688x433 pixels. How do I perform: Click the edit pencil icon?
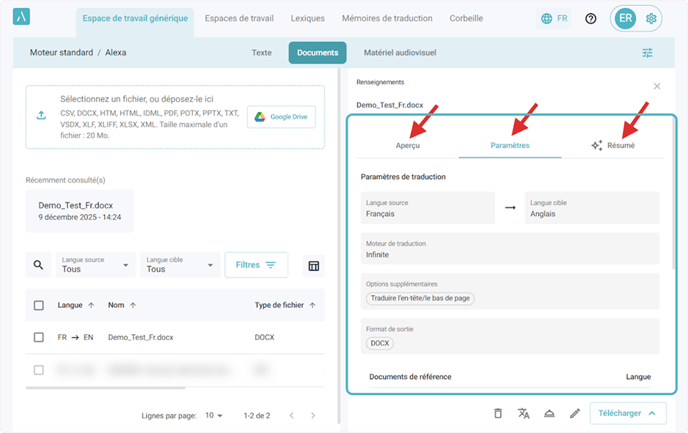575,413
